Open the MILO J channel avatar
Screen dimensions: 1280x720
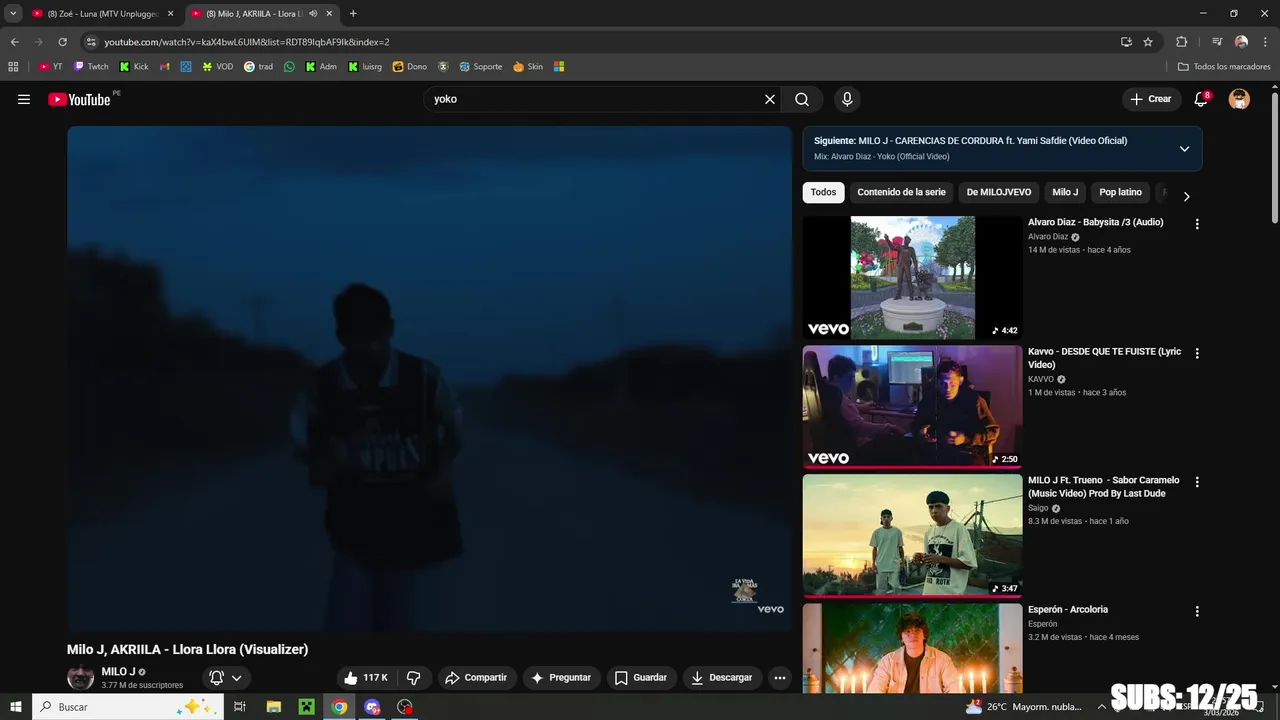[x=80, y=678]
